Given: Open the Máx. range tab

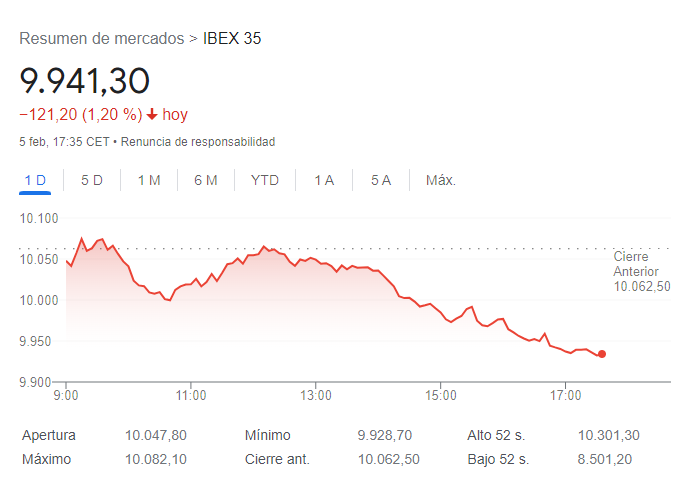Looking at the screenshot, I should (441, 180).
